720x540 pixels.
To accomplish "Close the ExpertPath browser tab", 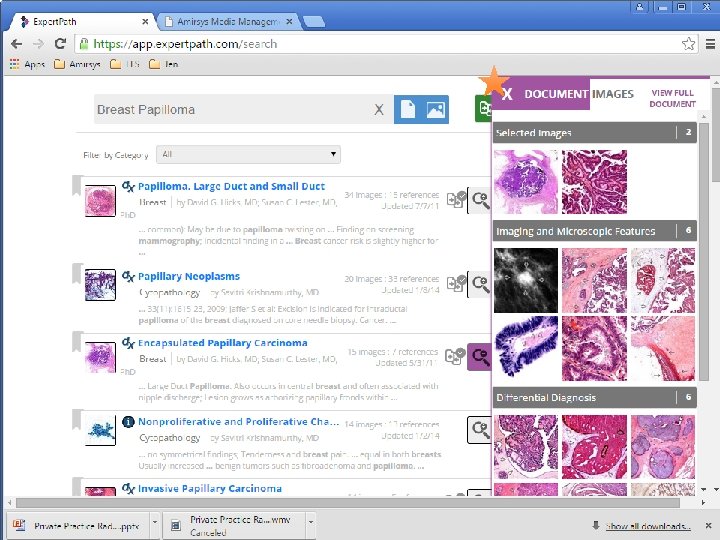I will pos(145,22).
